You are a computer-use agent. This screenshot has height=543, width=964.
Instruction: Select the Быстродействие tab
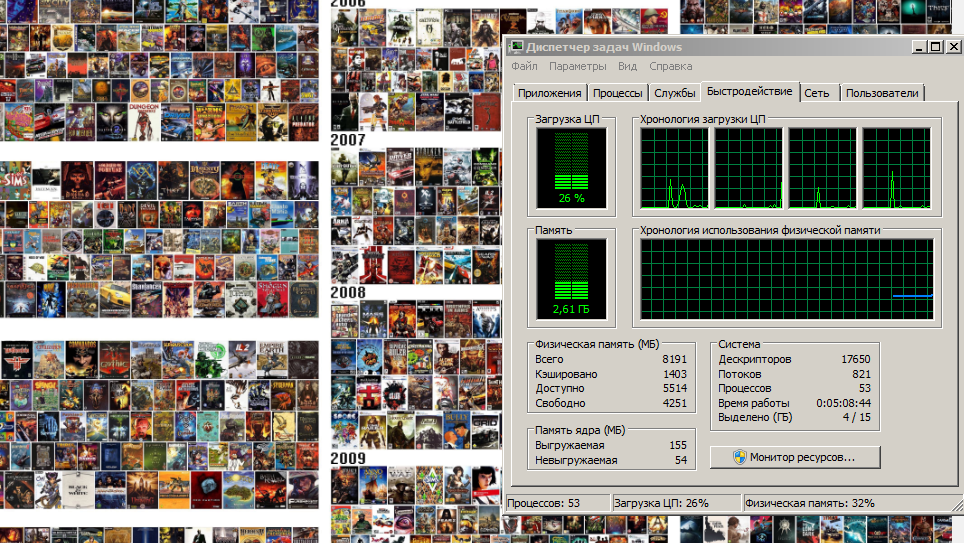pyautogui.click(x=749, y=91)
